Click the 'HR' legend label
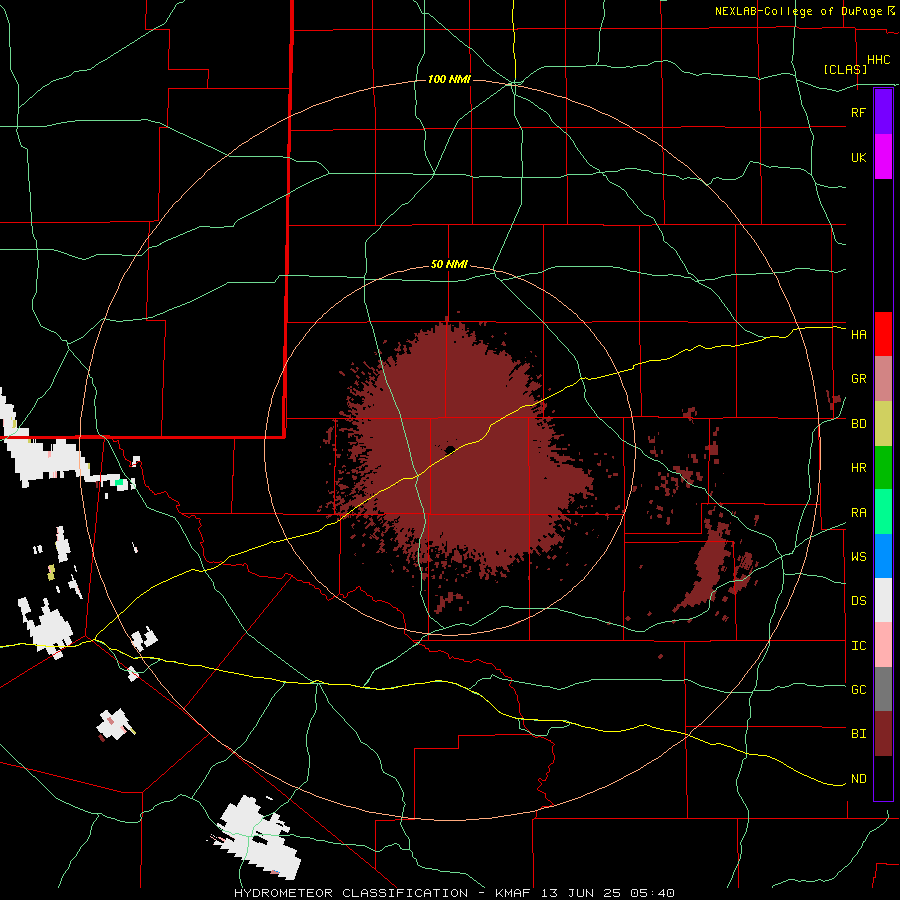Screen dimensions: 900x900 click(x=858, y=468)
